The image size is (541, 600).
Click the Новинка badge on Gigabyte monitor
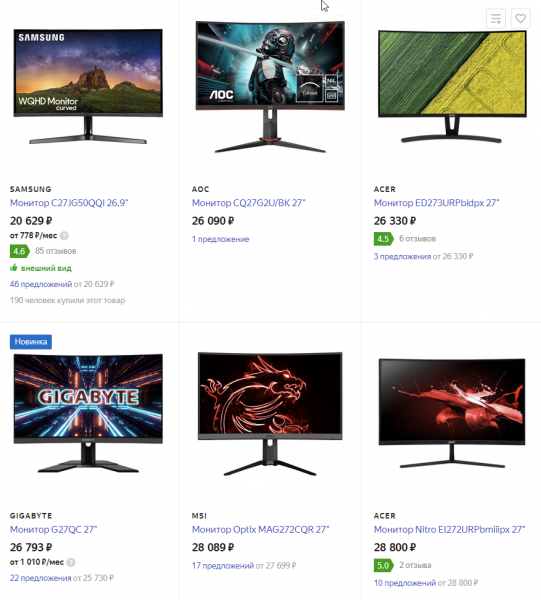tap(31, 342)
